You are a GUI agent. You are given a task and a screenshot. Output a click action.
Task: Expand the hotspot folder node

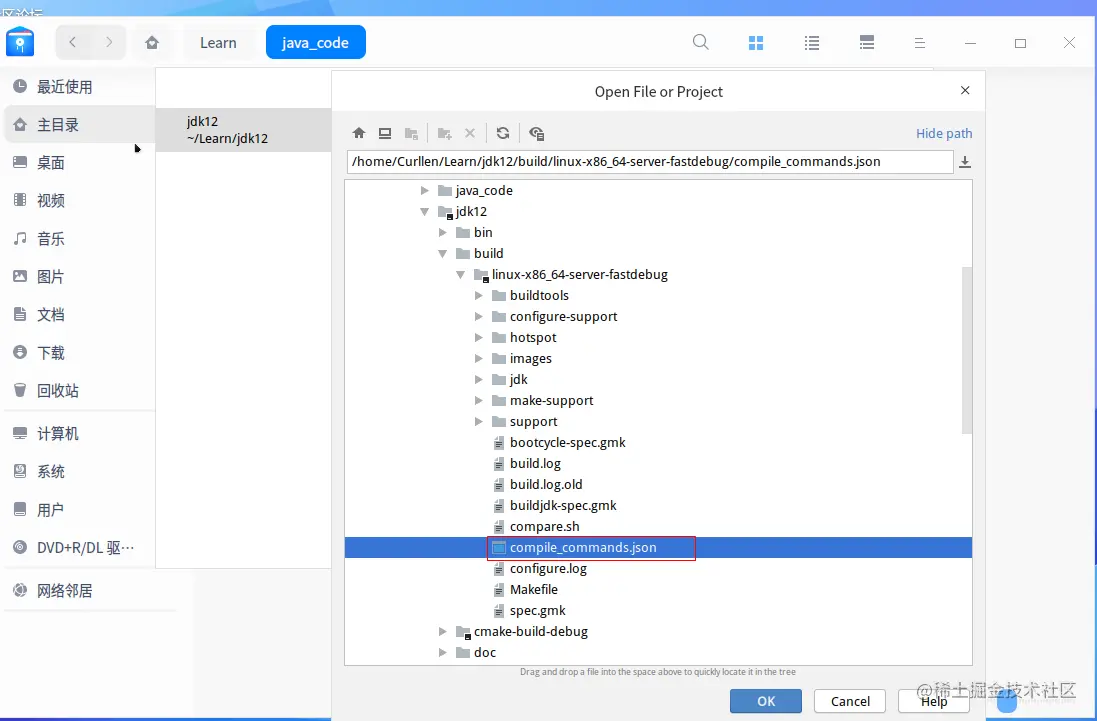[x=479, y=337]
